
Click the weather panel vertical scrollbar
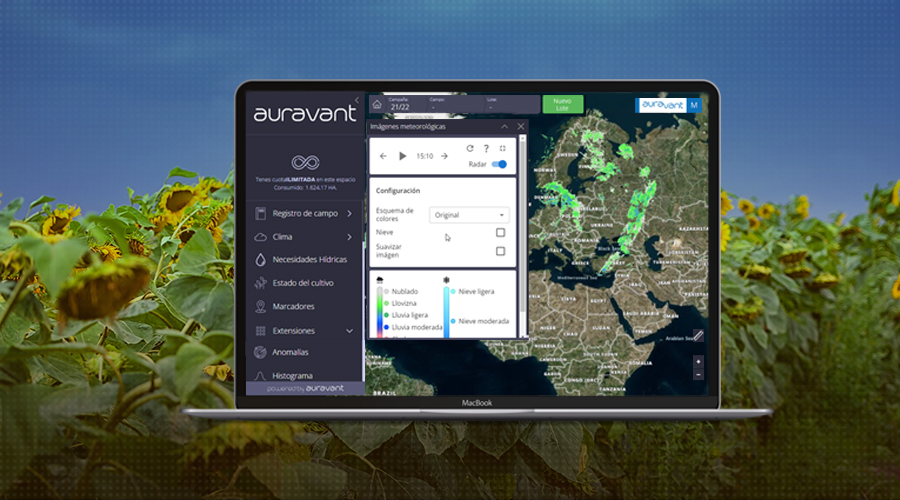click(522, 235)
